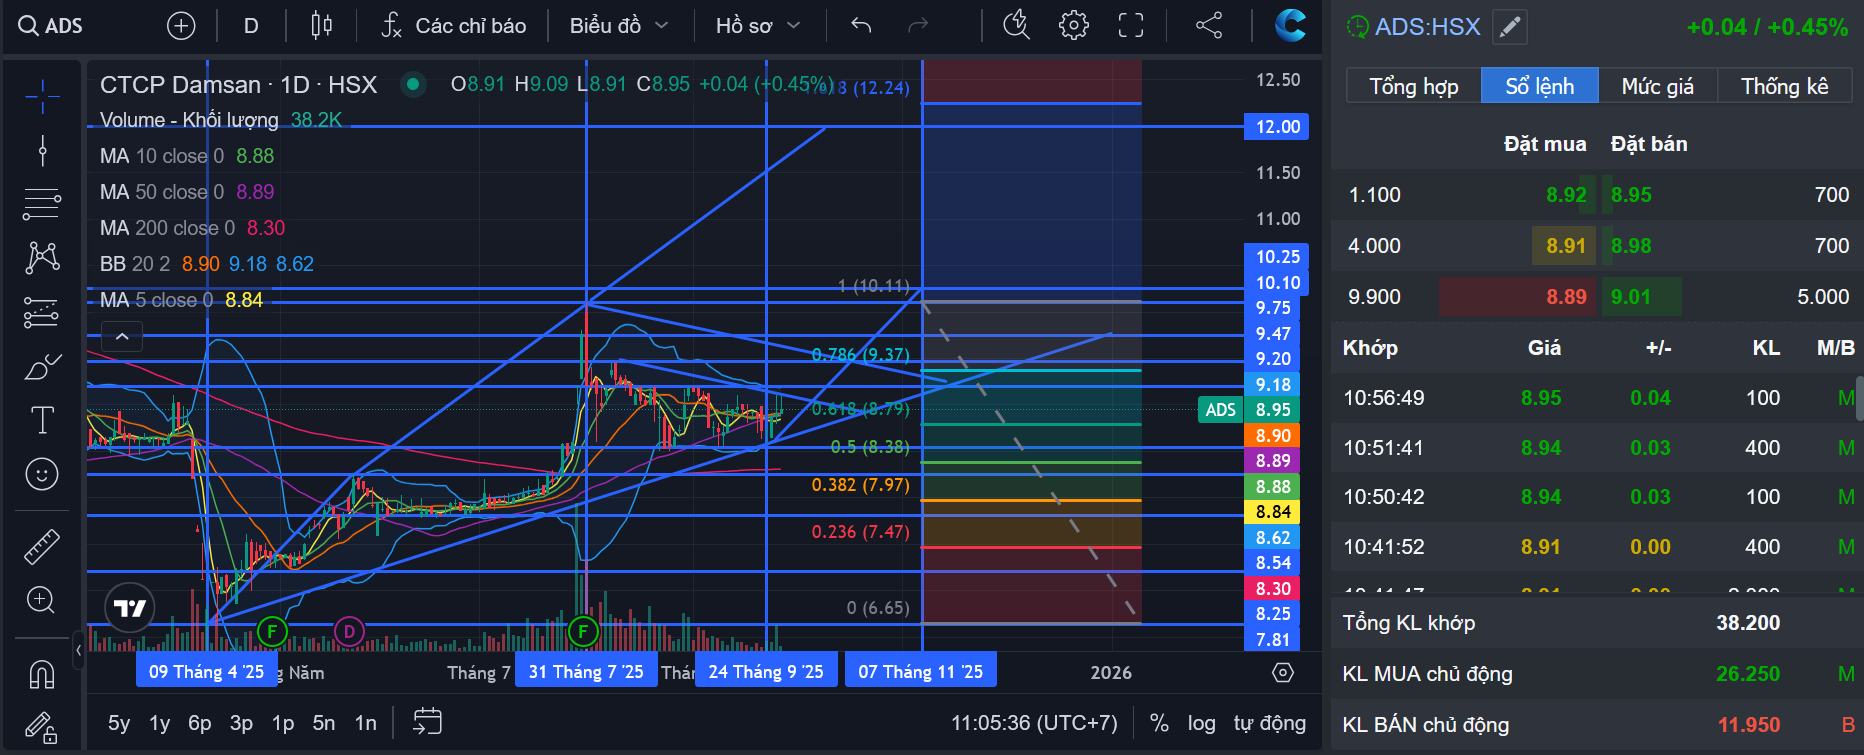Click the order list scrollbar thumb
Image resolution: width=1864 pixels, height=755 pixels.
click(x=1859, y=398)
